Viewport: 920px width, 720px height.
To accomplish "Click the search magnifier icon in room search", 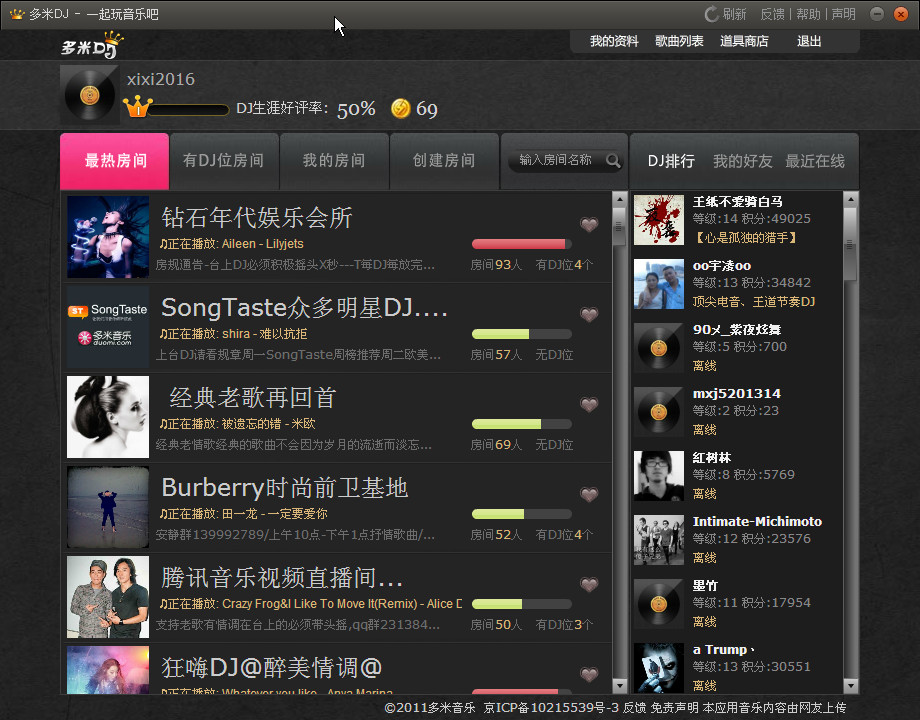I will tap(613, 160).
